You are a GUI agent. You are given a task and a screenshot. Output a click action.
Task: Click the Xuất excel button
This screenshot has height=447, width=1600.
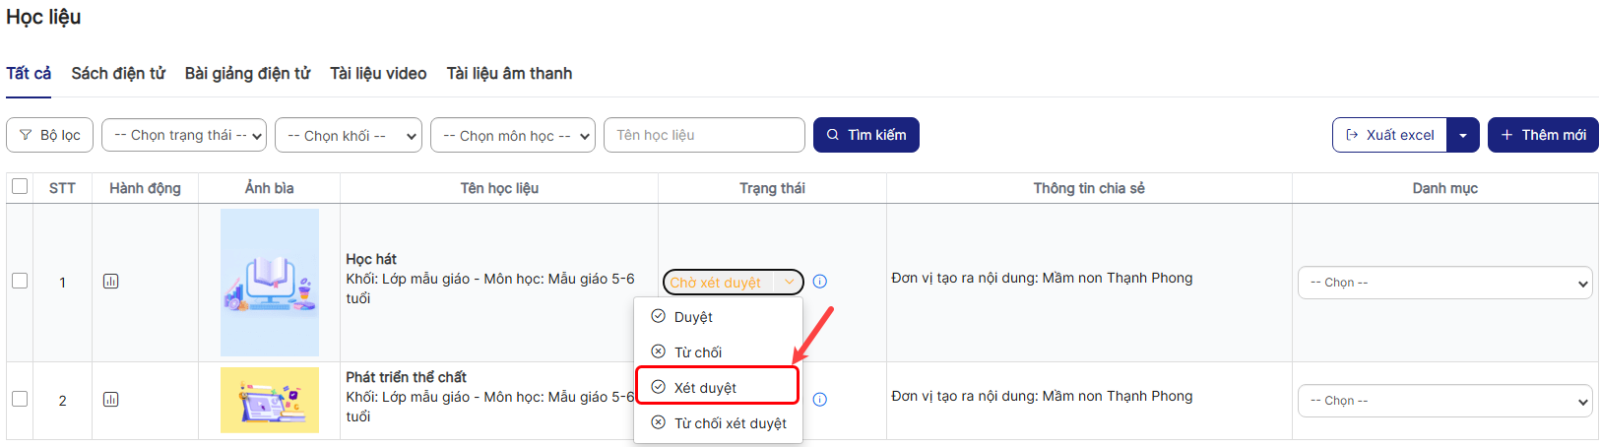pos(1389,135)
